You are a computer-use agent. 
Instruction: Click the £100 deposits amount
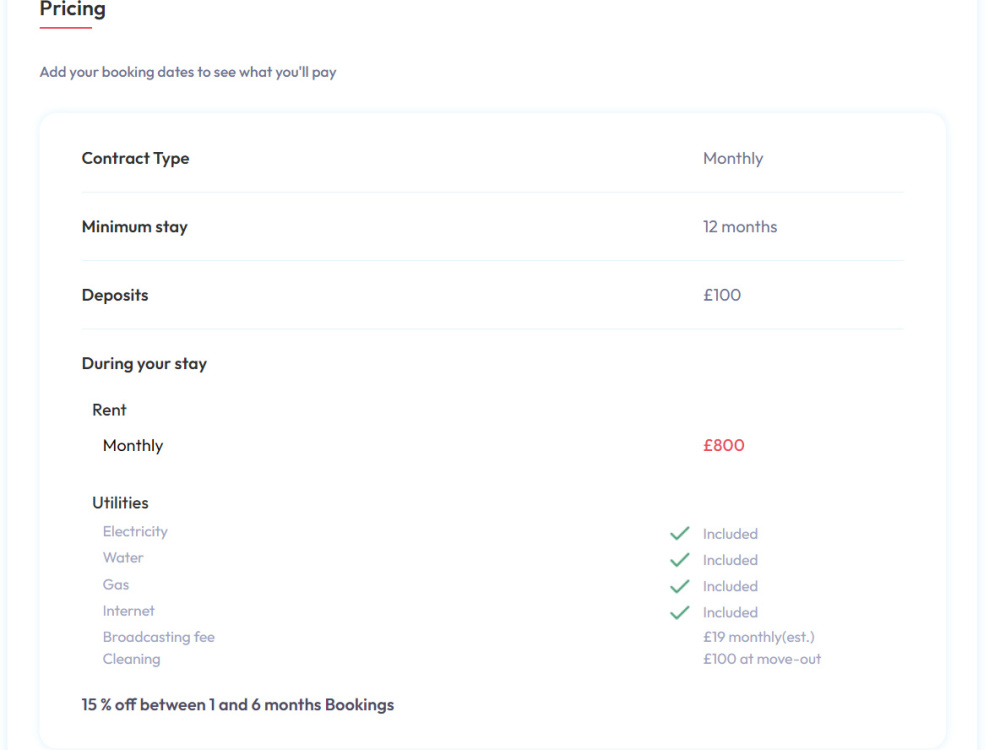pos(722,295)
